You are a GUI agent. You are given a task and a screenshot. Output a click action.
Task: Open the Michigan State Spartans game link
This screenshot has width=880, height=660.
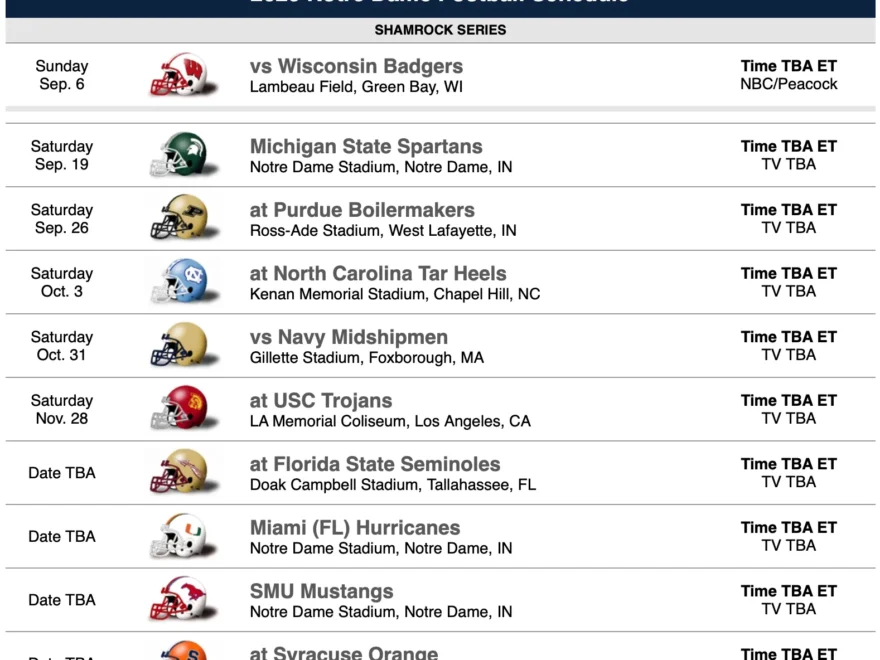pyautogui.click(x=366, y=147)
